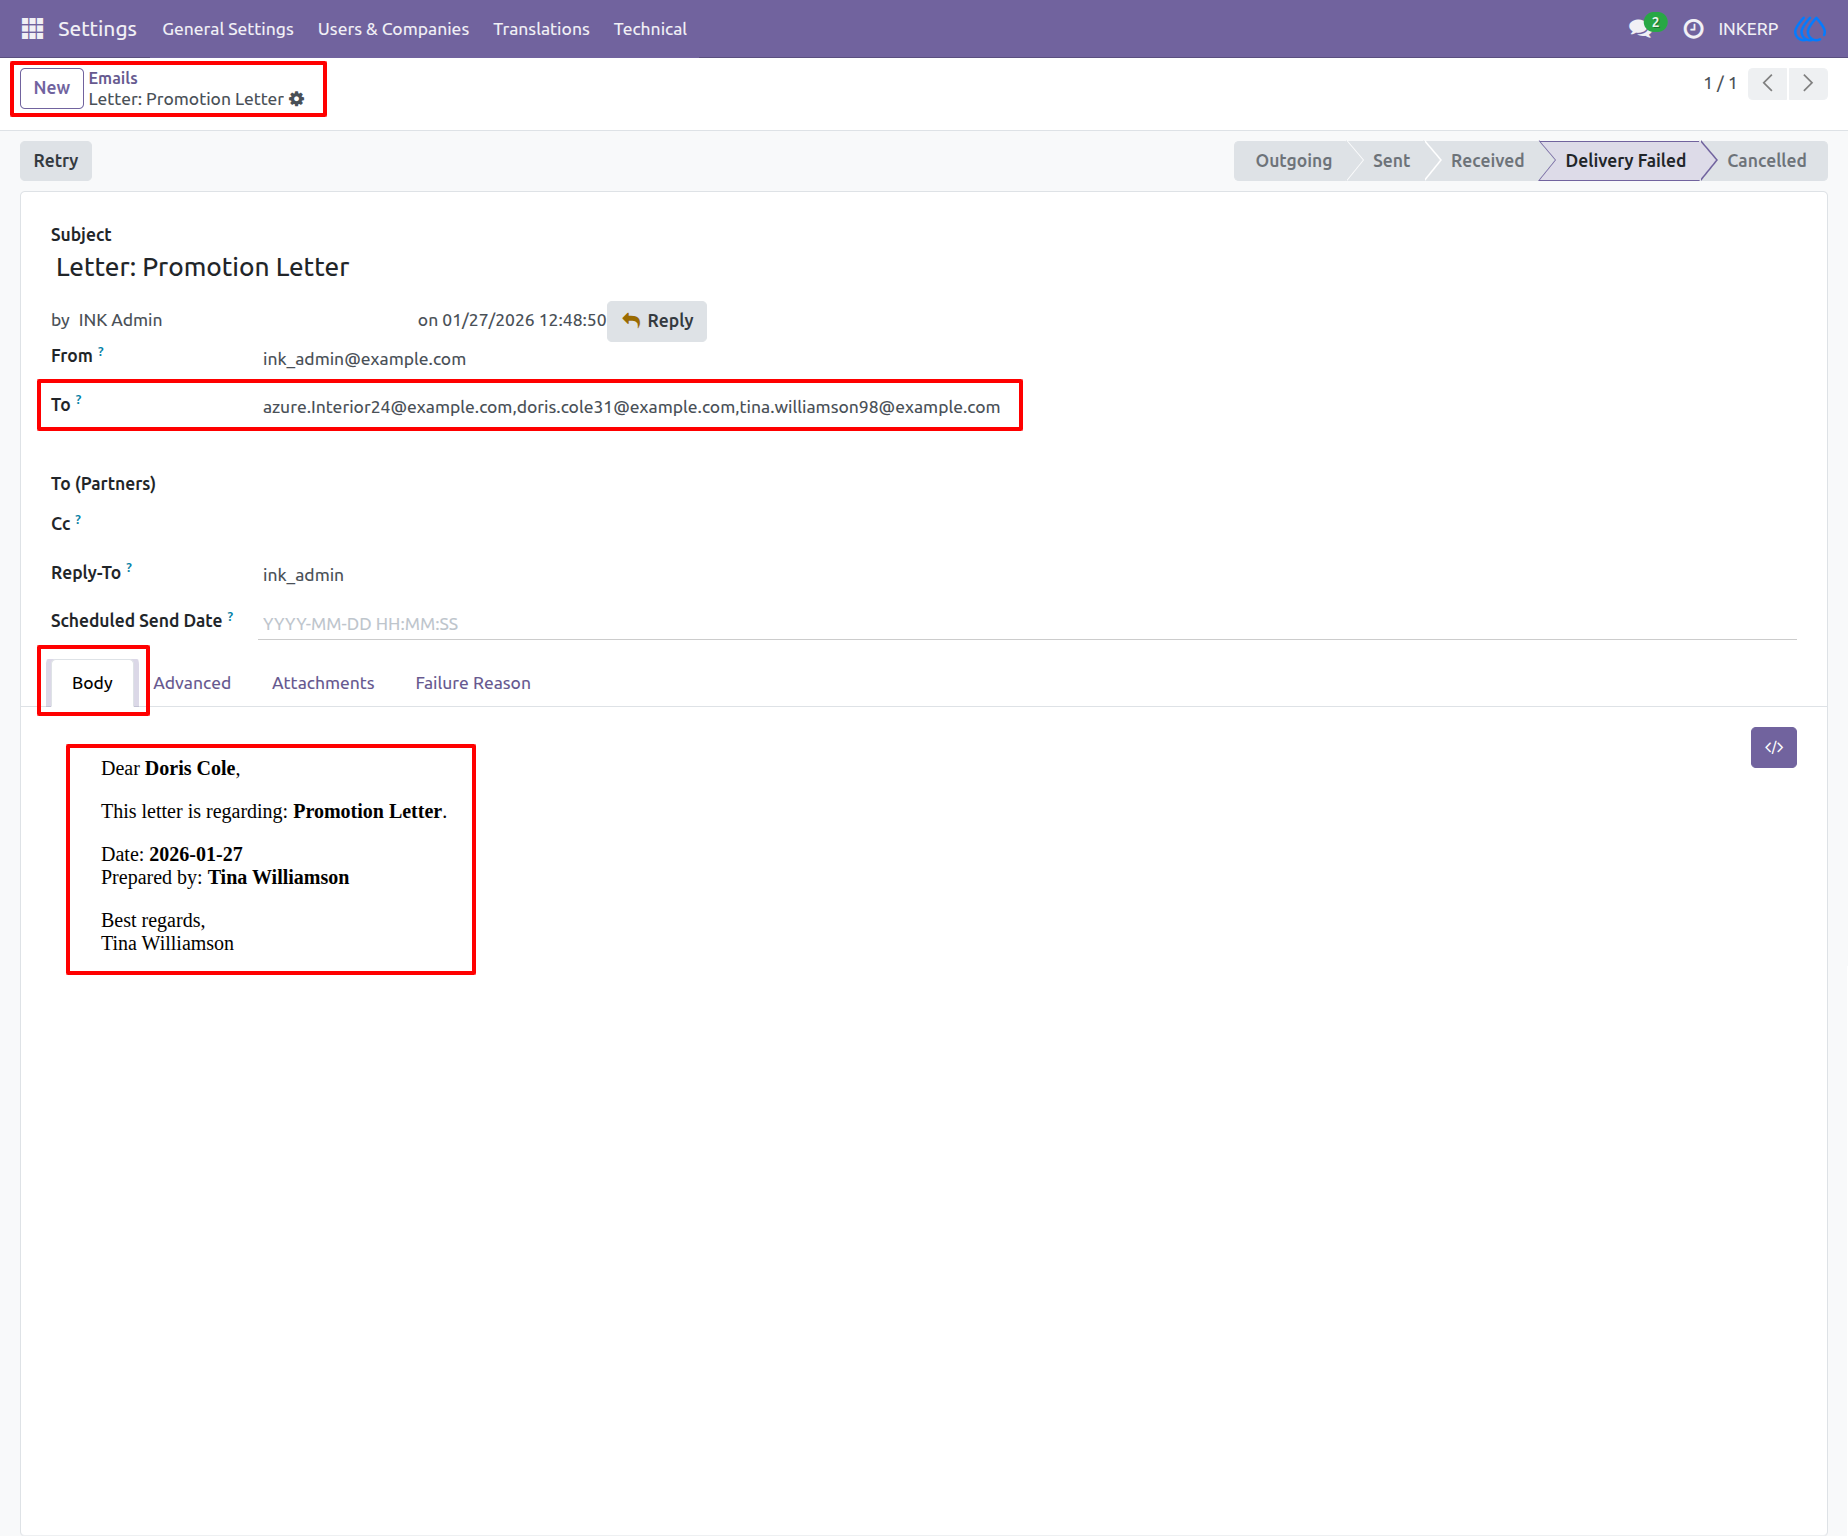The image size is (1848, 1539).
Task: Open the General Settings menu
Action: click(x=228, y=29)
